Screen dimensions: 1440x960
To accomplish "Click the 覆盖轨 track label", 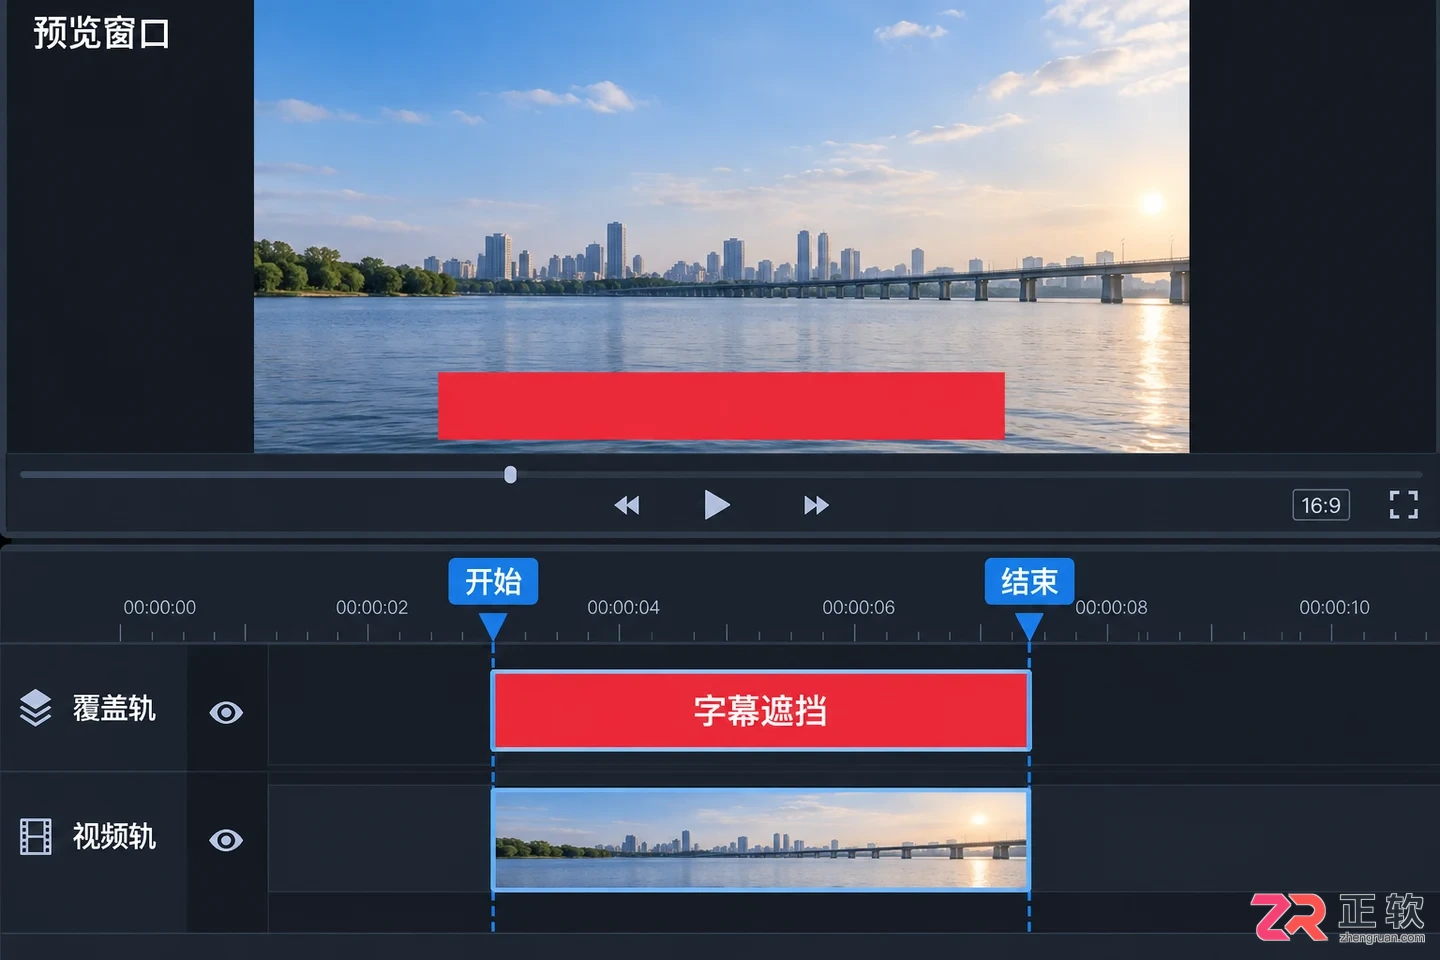I will [x=114, y=708].
